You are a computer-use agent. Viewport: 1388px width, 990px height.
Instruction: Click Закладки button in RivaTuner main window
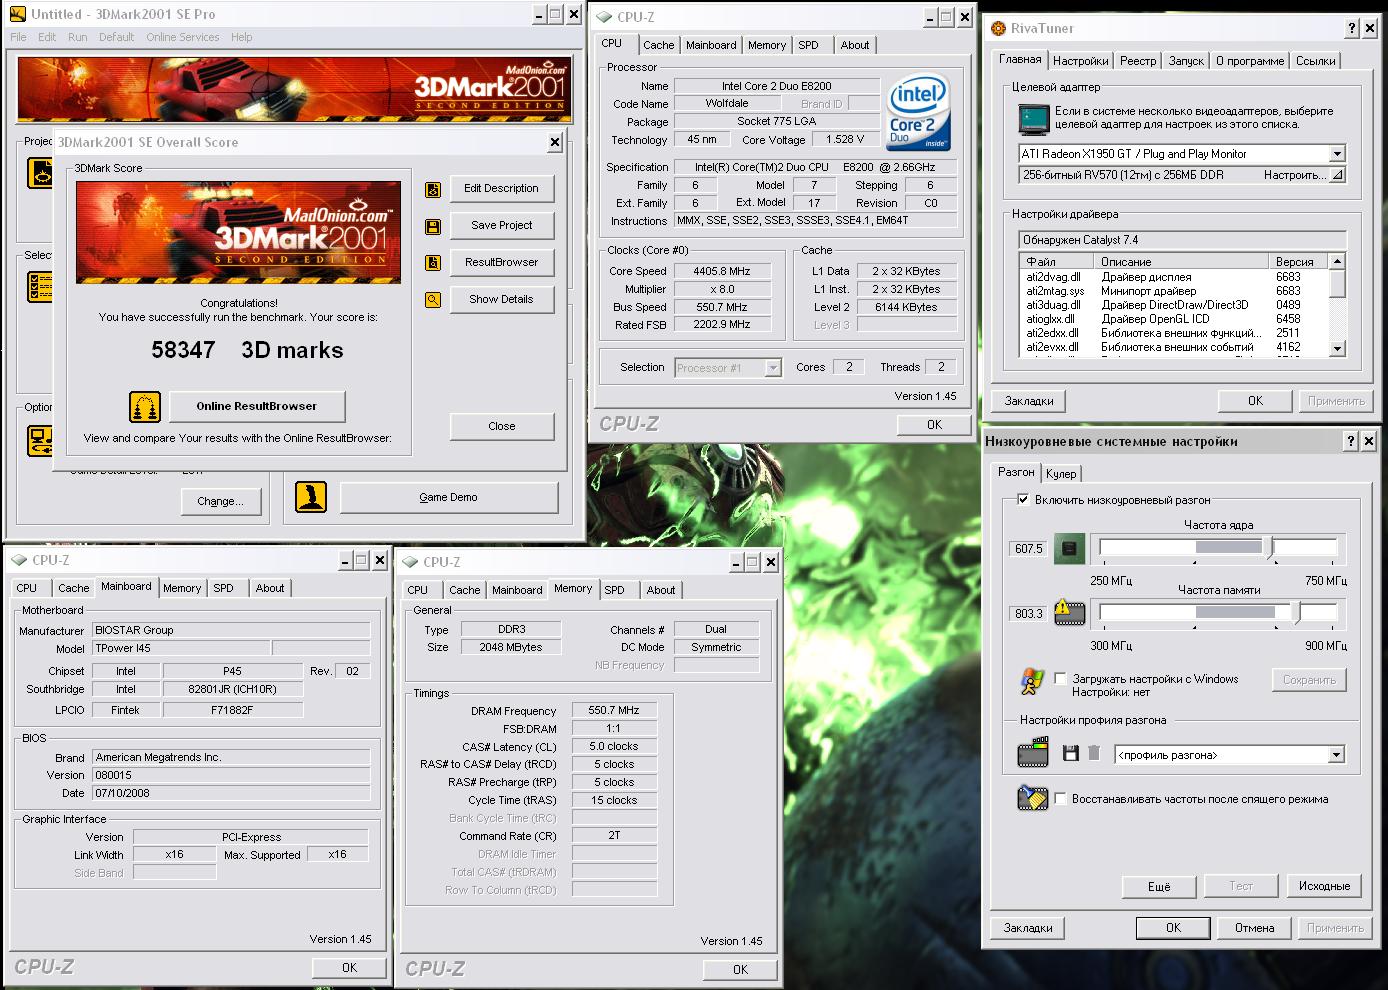1029,401
